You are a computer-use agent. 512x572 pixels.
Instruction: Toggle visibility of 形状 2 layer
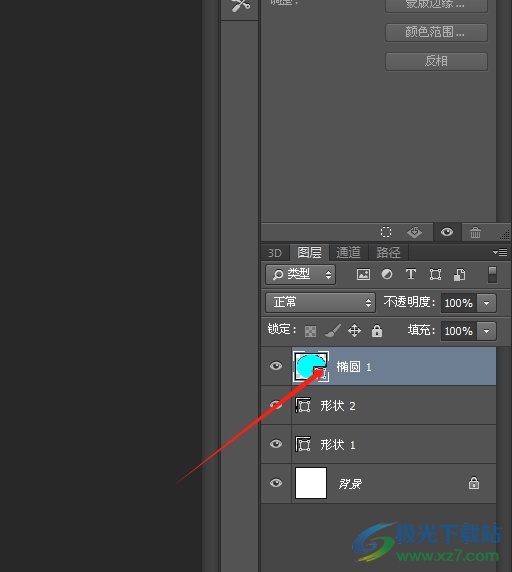(276, 405)
